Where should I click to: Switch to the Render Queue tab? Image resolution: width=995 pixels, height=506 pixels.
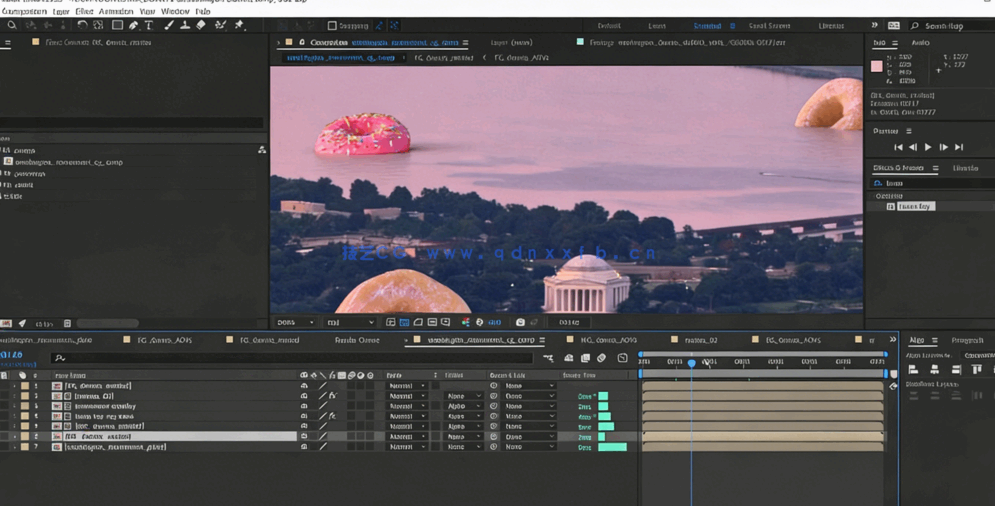357,340
